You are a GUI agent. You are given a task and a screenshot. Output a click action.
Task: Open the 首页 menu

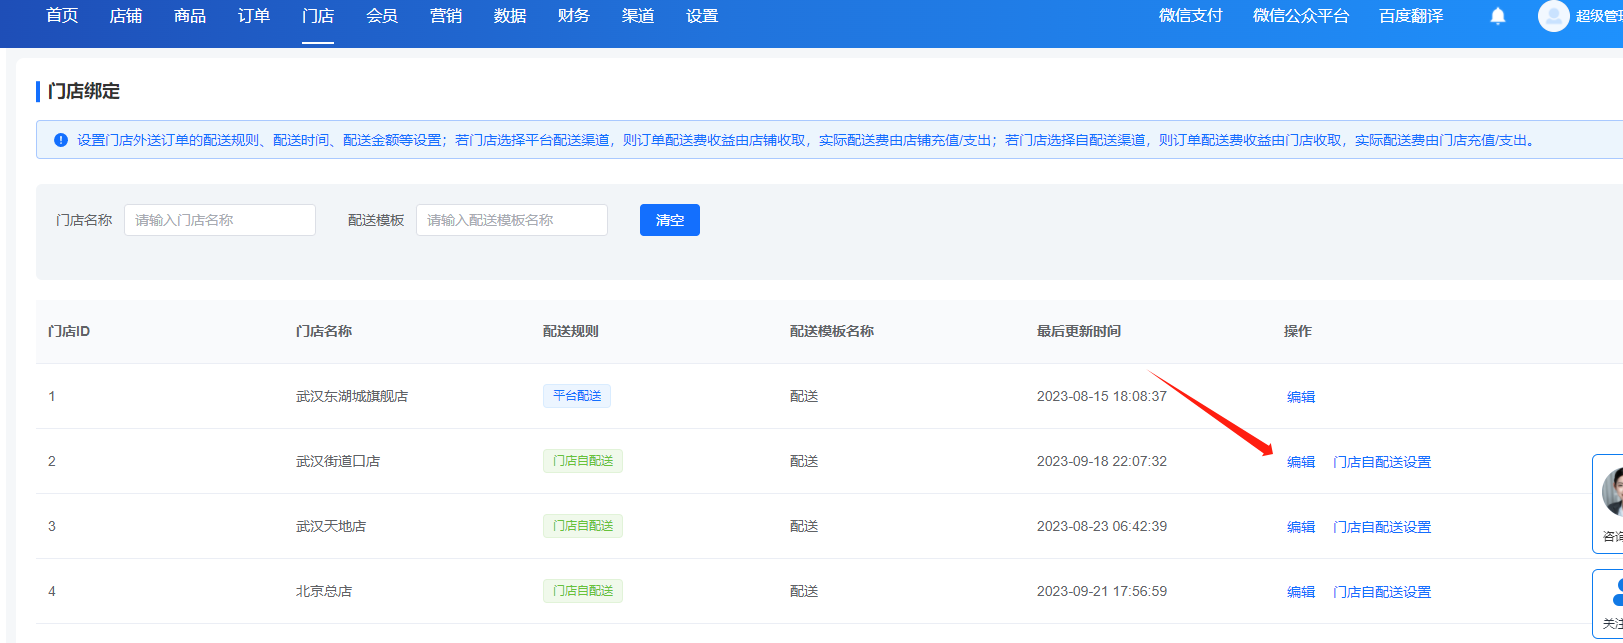[x=62, y=16]
